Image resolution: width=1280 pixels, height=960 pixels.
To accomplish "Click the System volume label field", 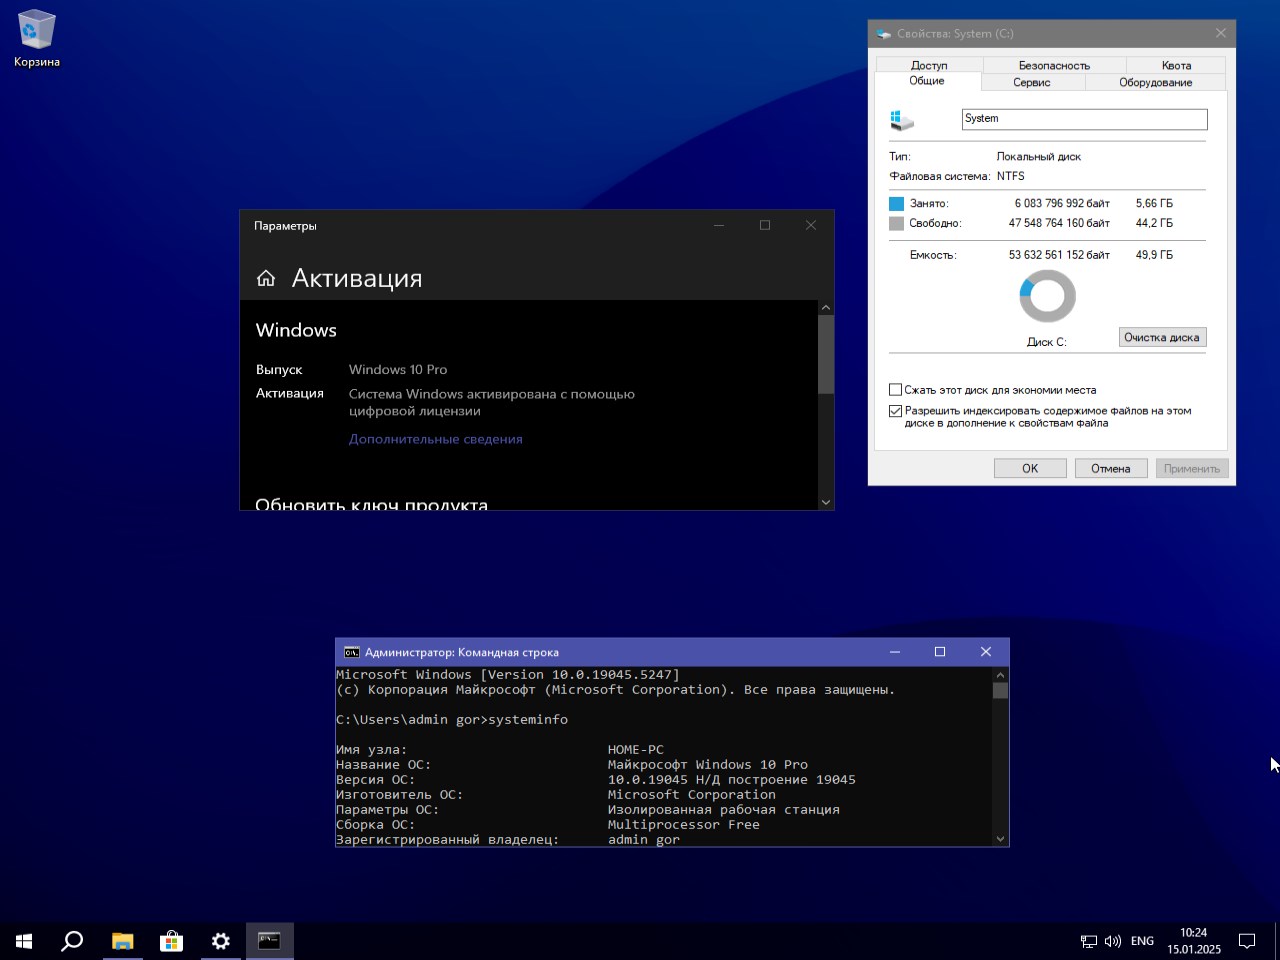I will click(x=1085, y=119).
